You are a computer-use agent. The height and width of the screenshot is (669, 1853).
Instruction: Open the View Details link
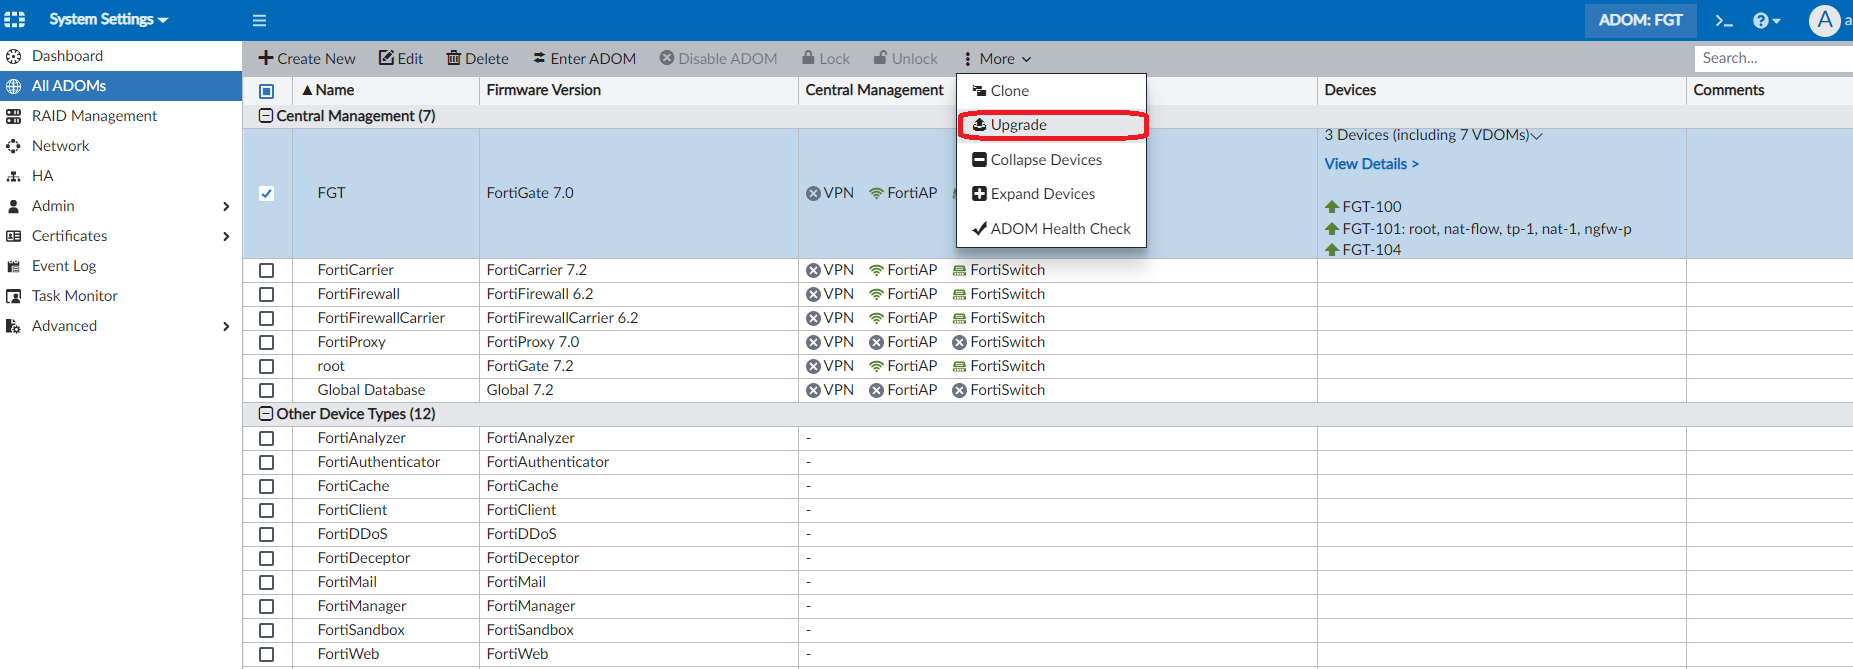pyautogui.click(x=1371, y=164)
